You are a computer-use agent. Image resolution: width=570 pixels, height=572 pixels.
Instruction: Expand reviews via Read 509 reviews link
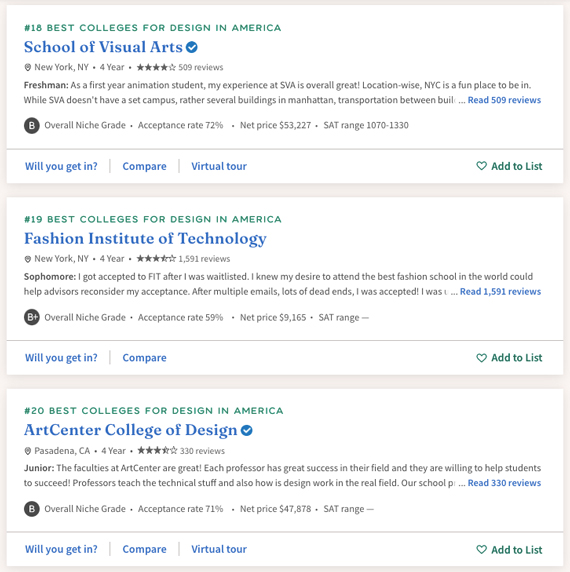[504, 100]
